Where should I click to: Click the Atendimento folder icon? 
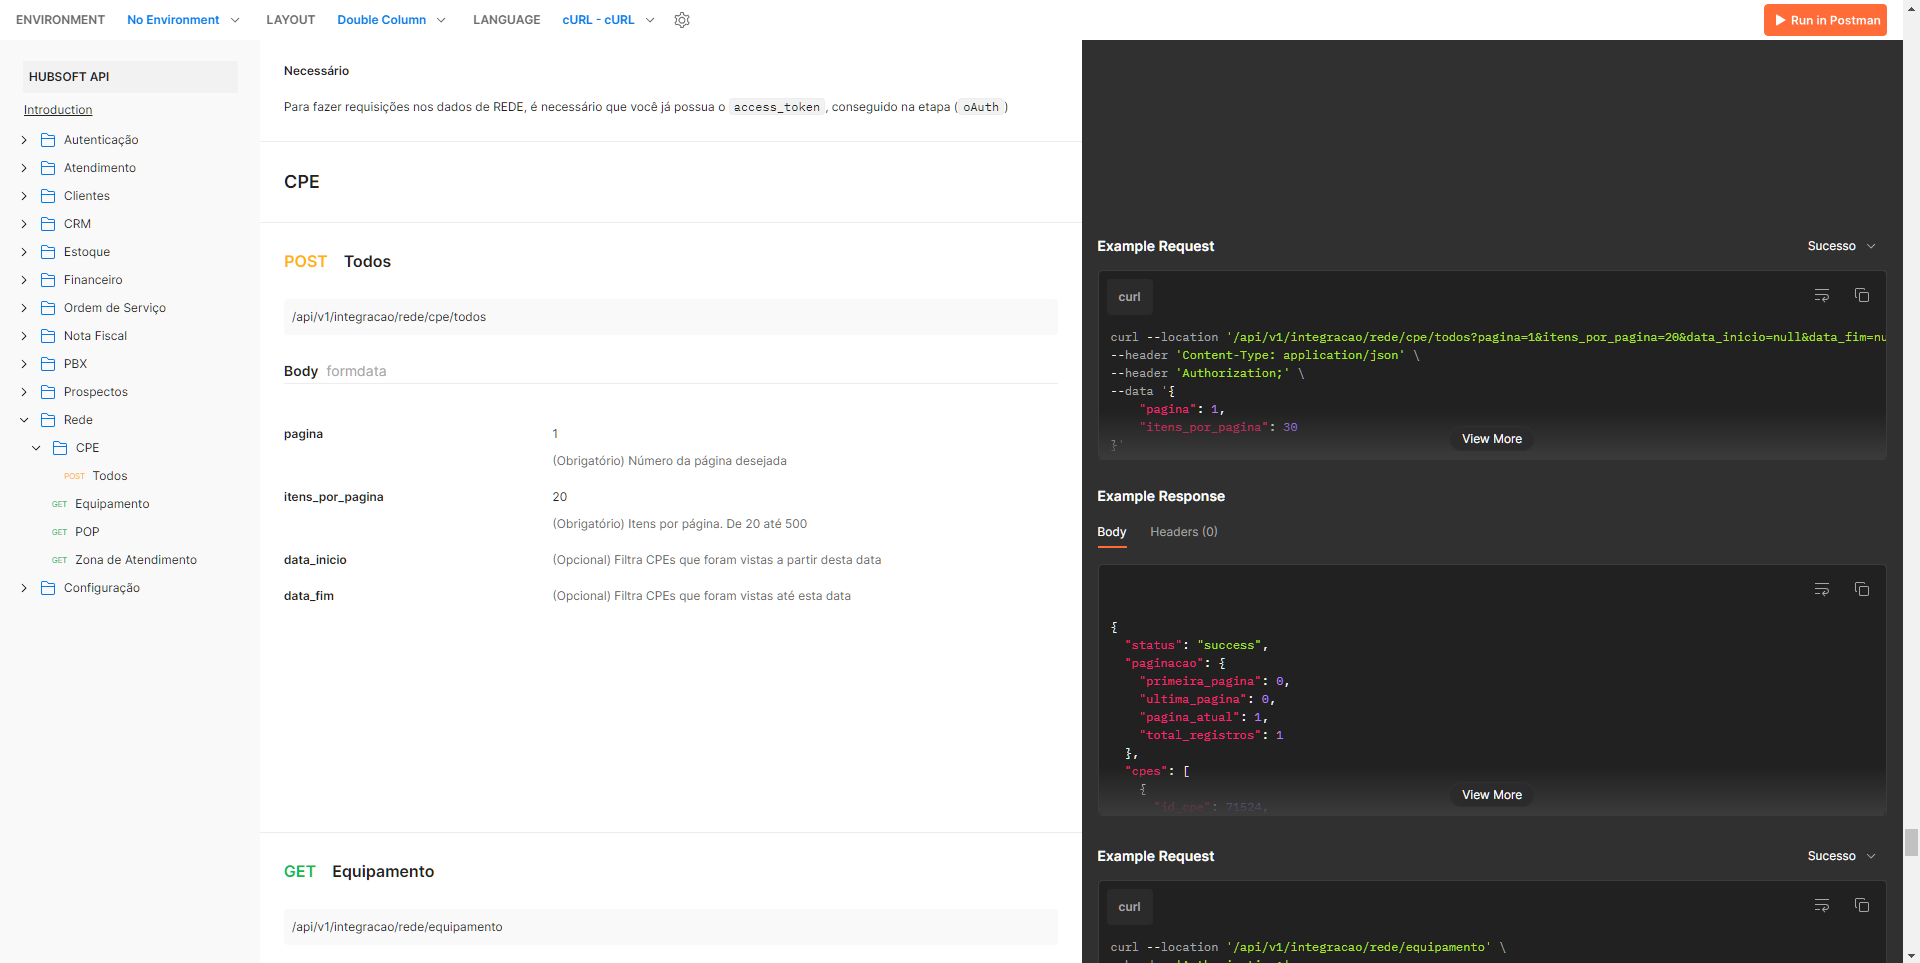pyautogui.click(x=48, y=168)
